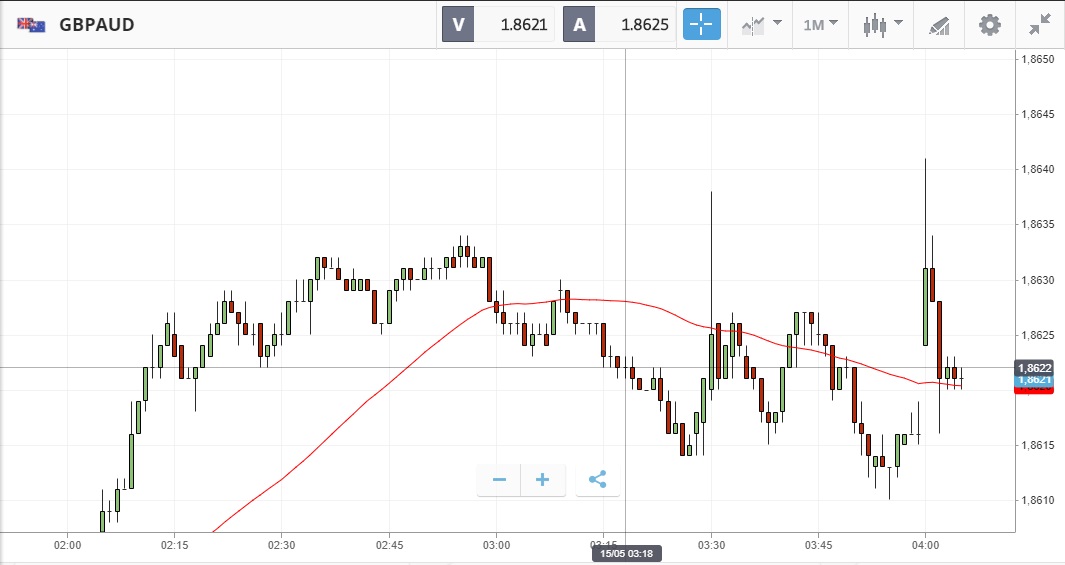Click the 1,8622 price label on axis

1034,368
